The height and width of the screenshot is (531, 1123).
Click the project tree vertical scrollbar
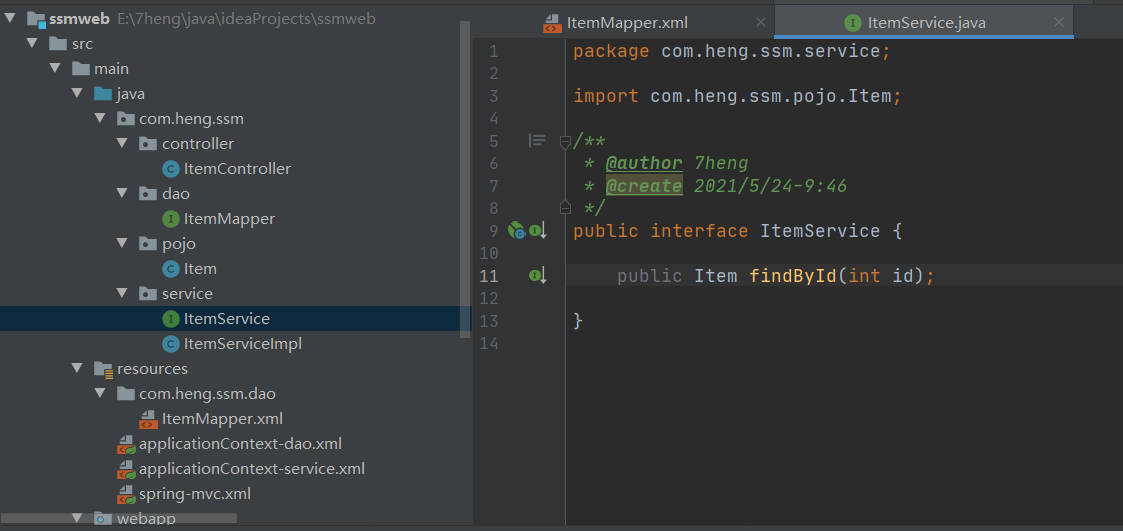coord(466,179)
